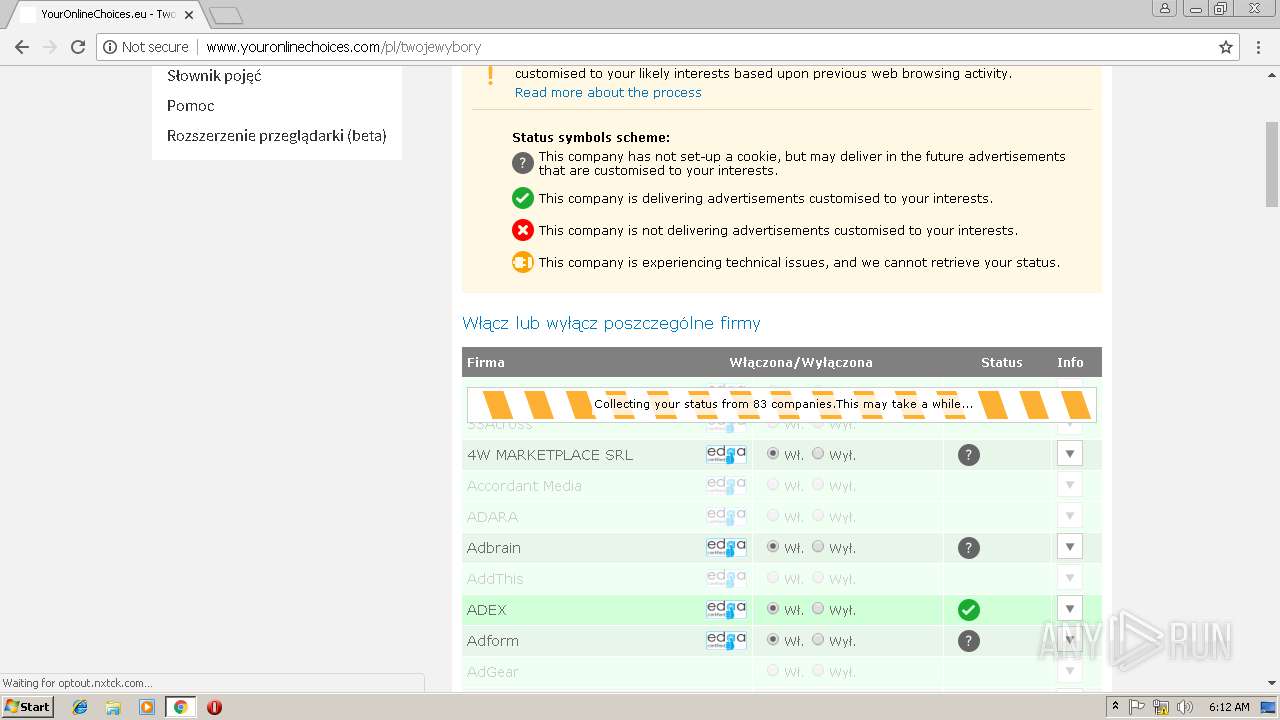Click the red X symbol in the legend
Viewport: 1280px width, 720px height.
pos(523,230)
